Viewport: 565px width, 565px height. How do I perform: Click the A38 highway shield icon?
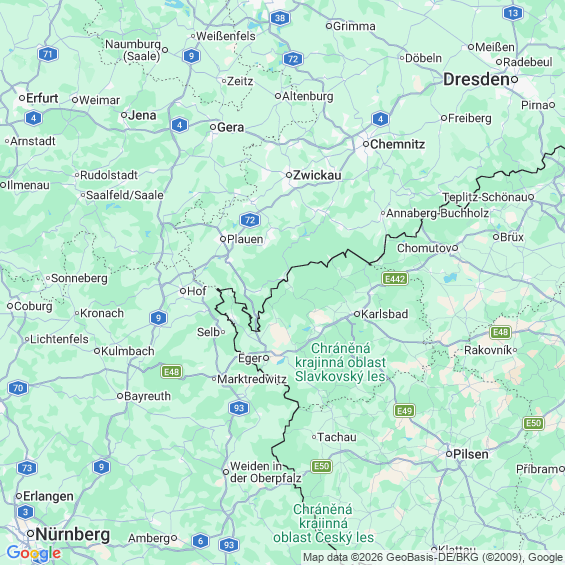coord(280,18)
